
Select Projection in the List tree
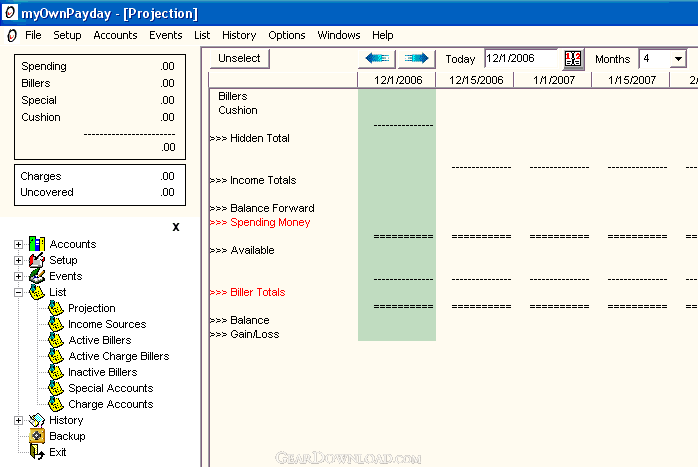tap(92, 308)
